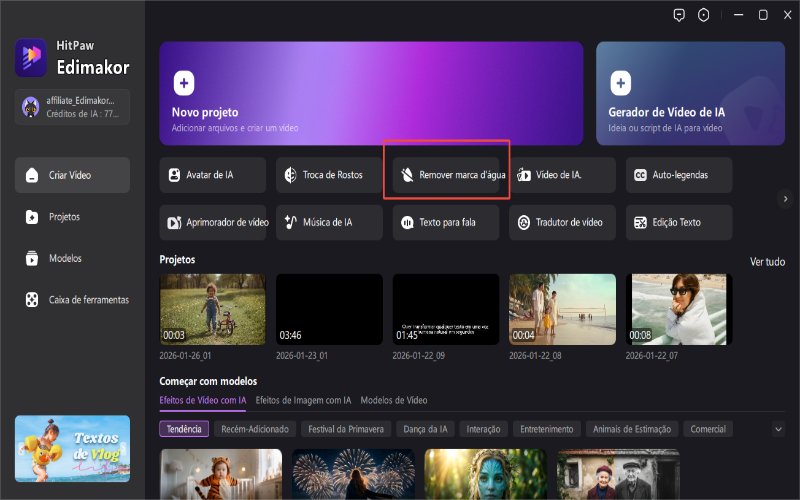Open the Vídeo de IA tool
This screenshot has width=800, height=500.
coord(562,175)
